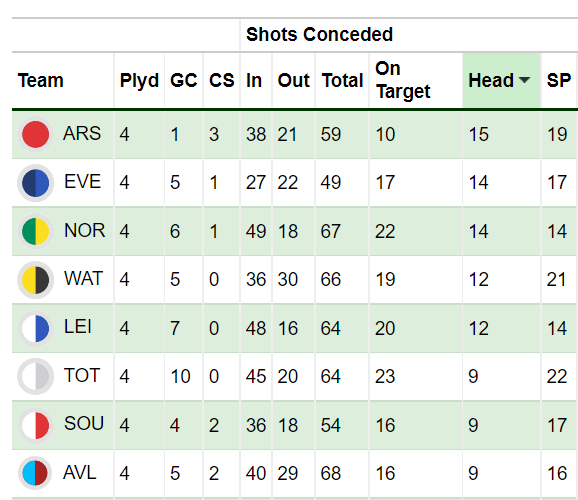Sort by the SP column header
Image resolution: width=578 pixels, height=500 pixels.
(559, 80)
